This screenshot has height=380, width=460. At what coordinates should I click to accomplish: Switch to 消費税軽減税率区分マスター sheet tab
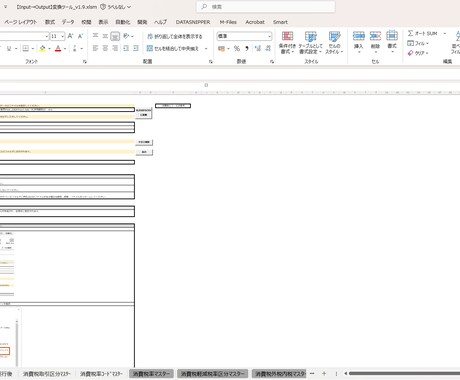213,374
